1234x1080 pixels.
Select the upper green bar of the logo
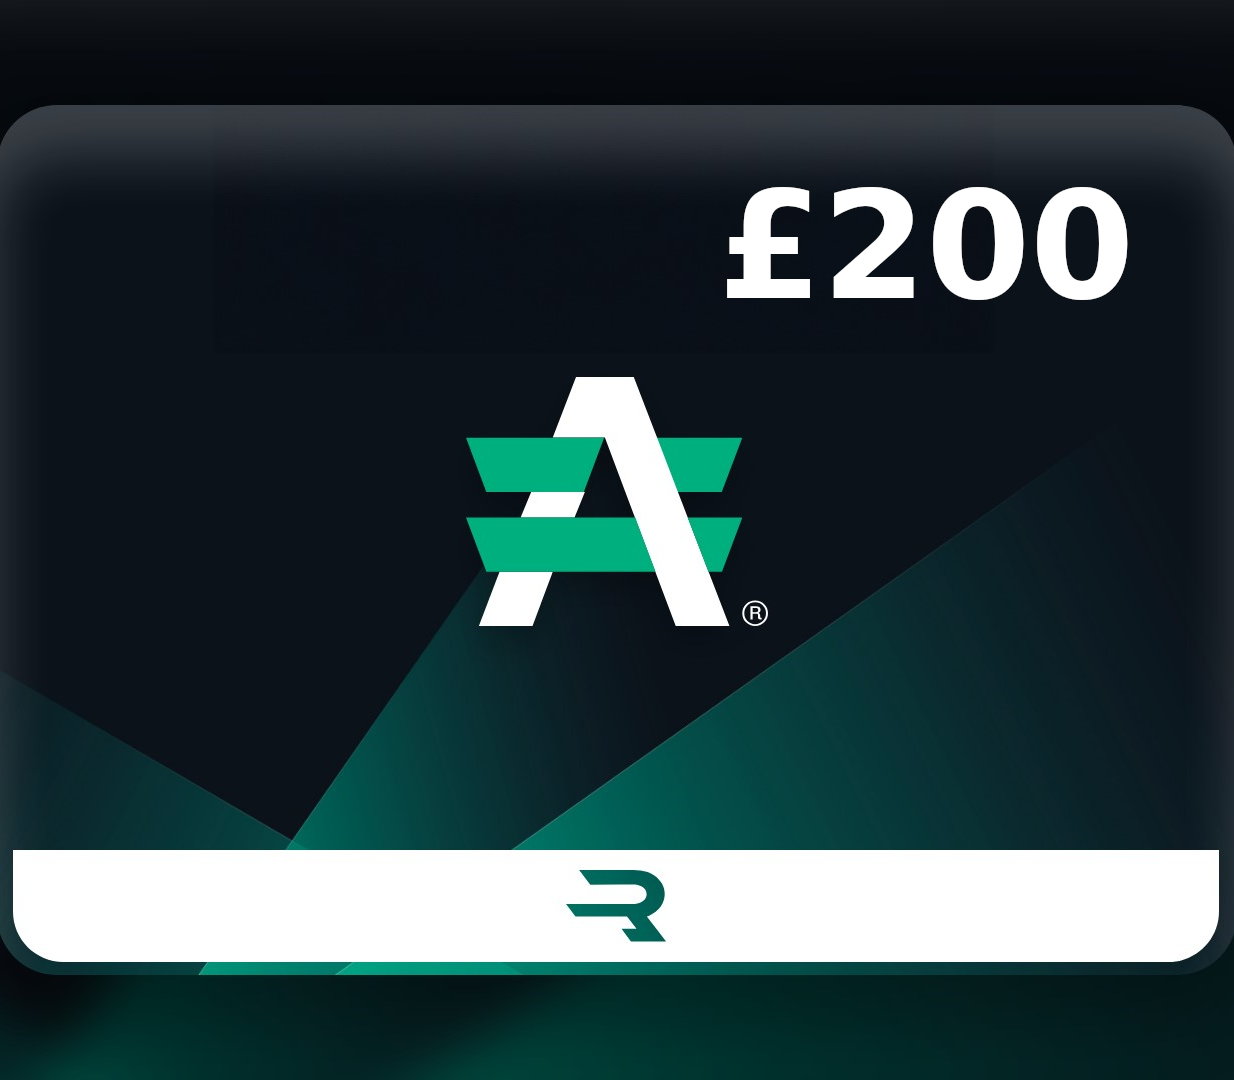[604, 465]
